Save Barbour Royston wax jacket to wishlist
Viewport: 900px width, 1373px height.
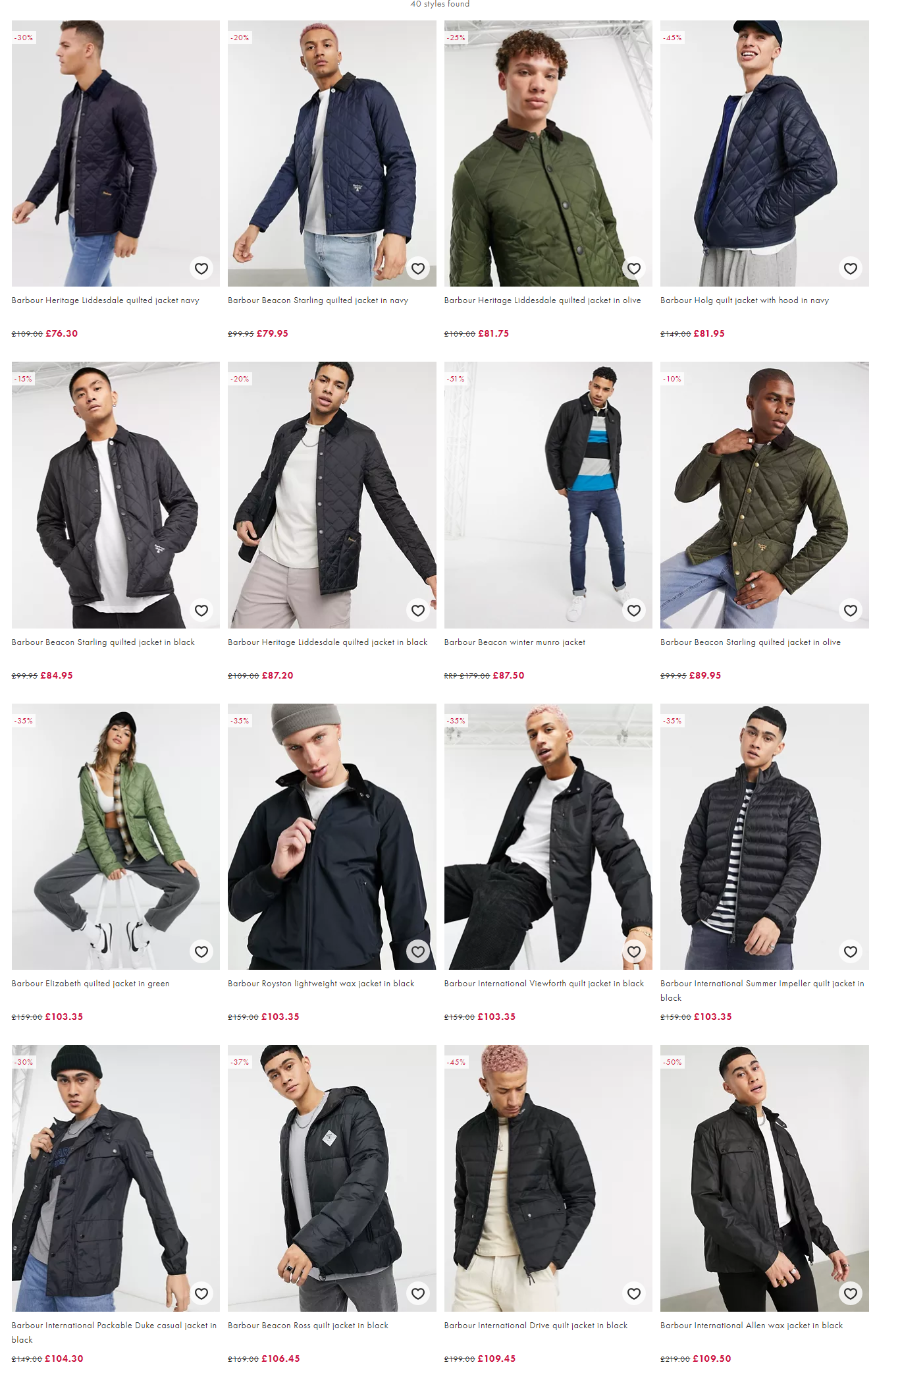(418, 951)
